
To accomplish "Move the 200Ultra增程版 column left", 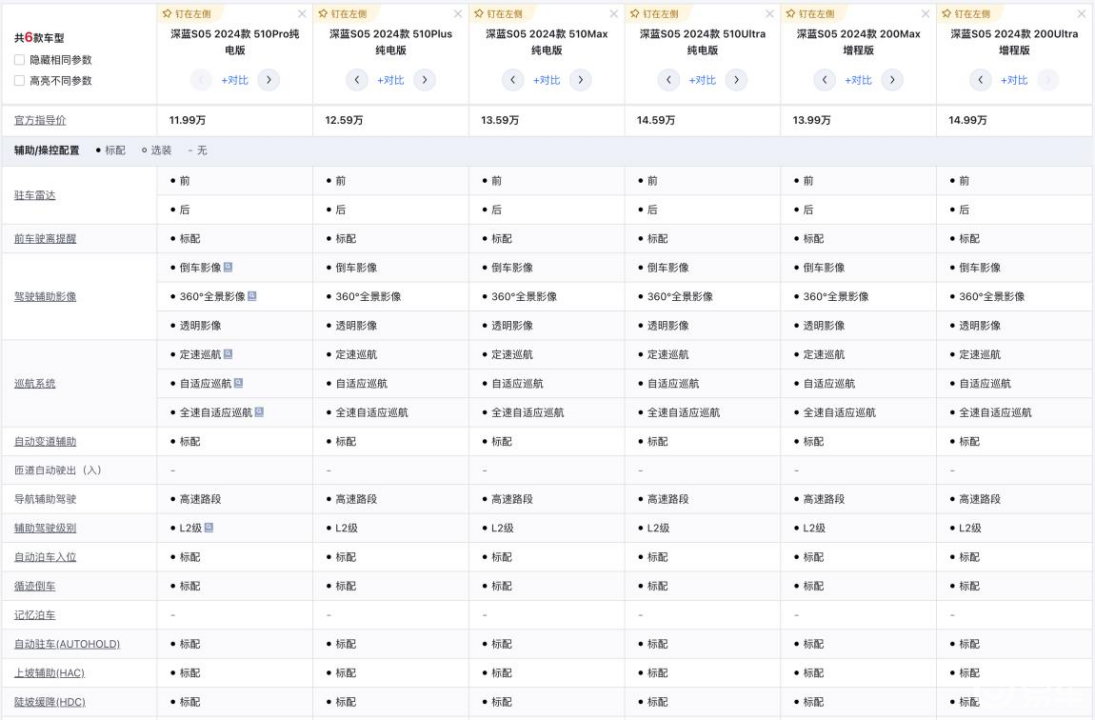I will [x=980, y=80].
